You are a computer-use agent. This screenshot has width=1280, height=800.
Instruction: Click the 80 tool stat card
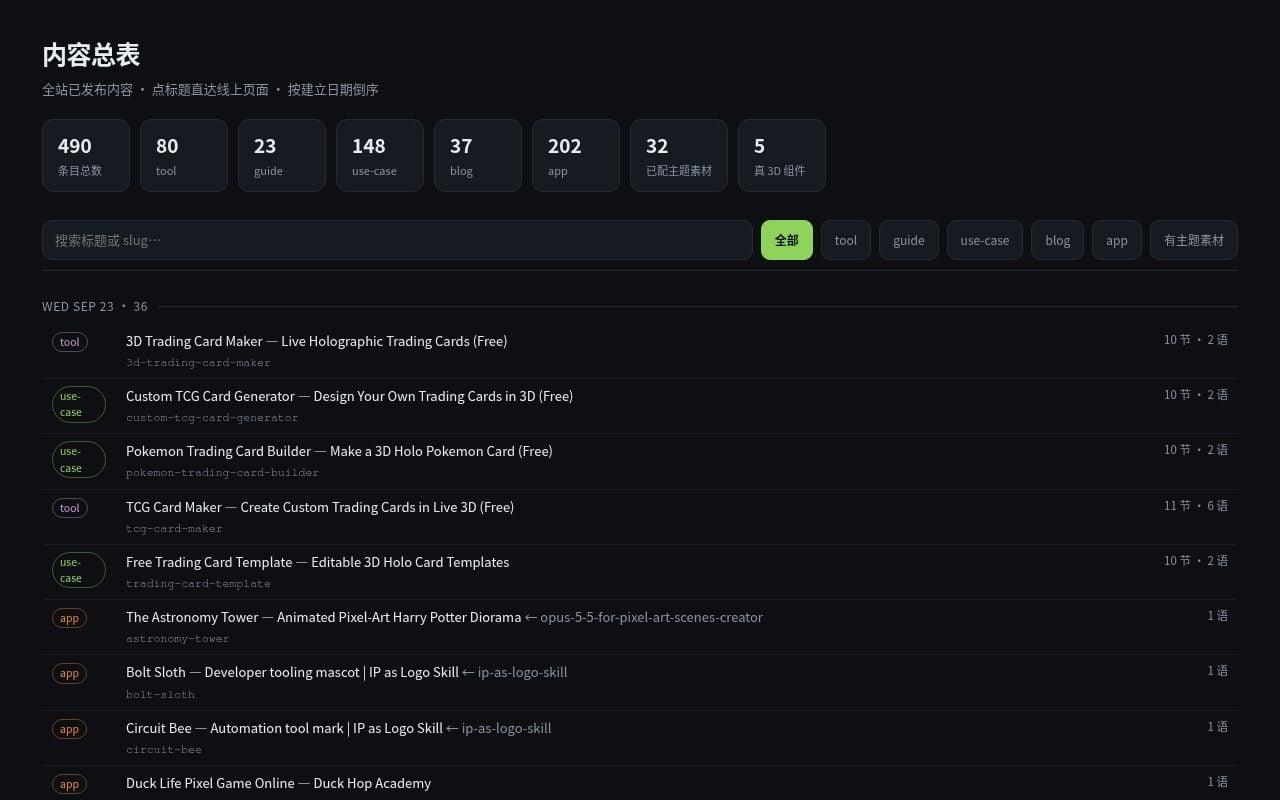tap(184, 155)
